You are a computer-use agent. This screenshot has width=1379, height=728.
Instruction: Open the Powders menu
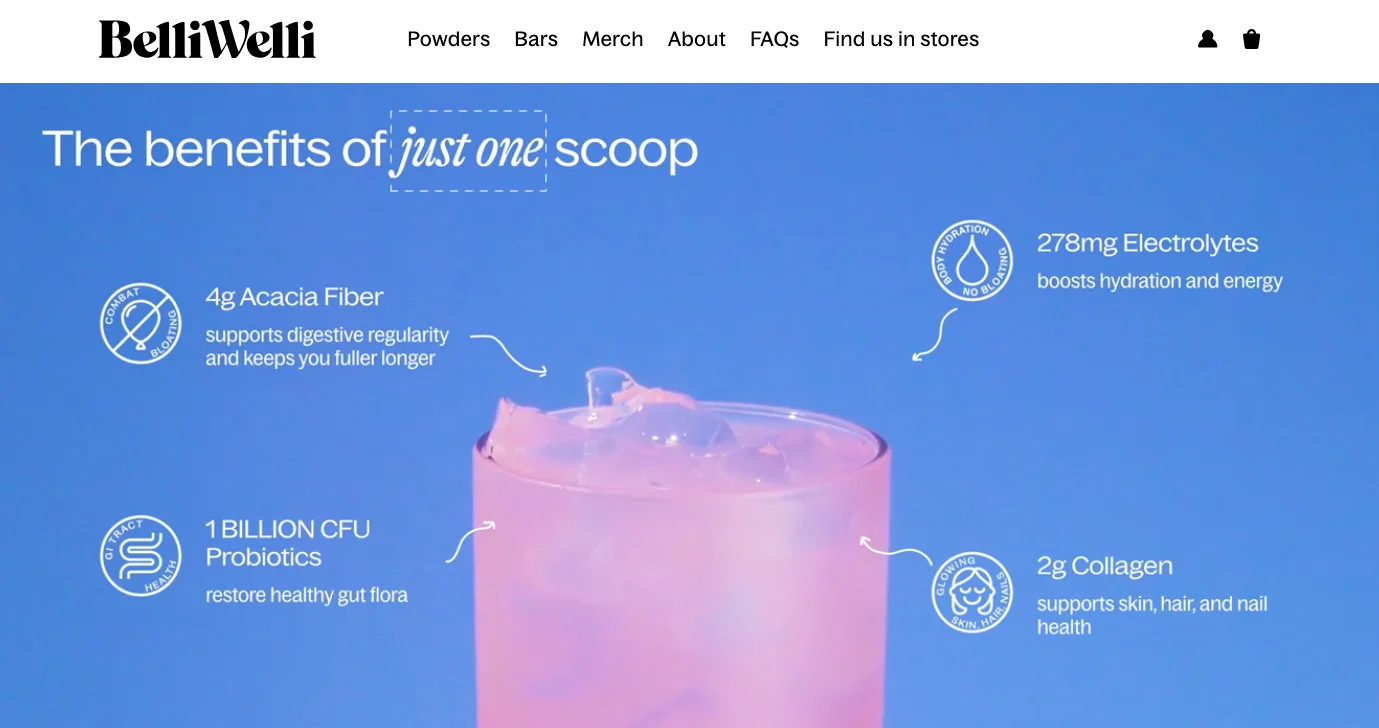tap(448, 39)
